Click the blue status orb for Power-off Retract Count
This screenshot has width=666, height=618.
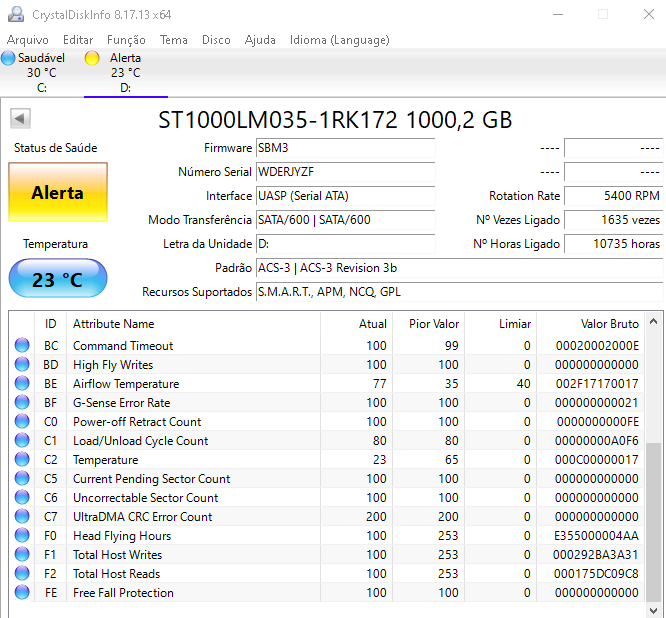pos(22,421)
